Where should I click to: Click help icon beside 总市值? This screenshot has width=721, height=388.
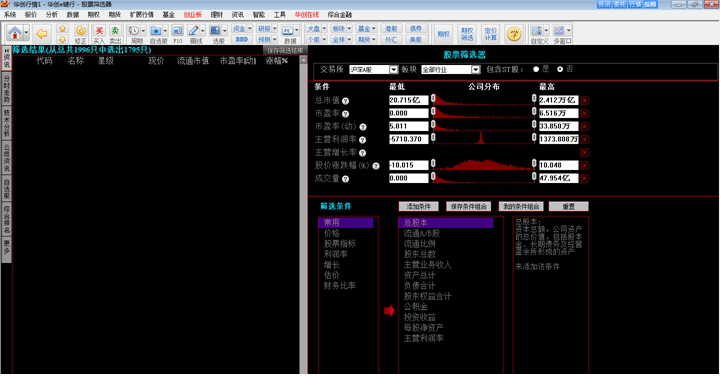pos(345,101)
